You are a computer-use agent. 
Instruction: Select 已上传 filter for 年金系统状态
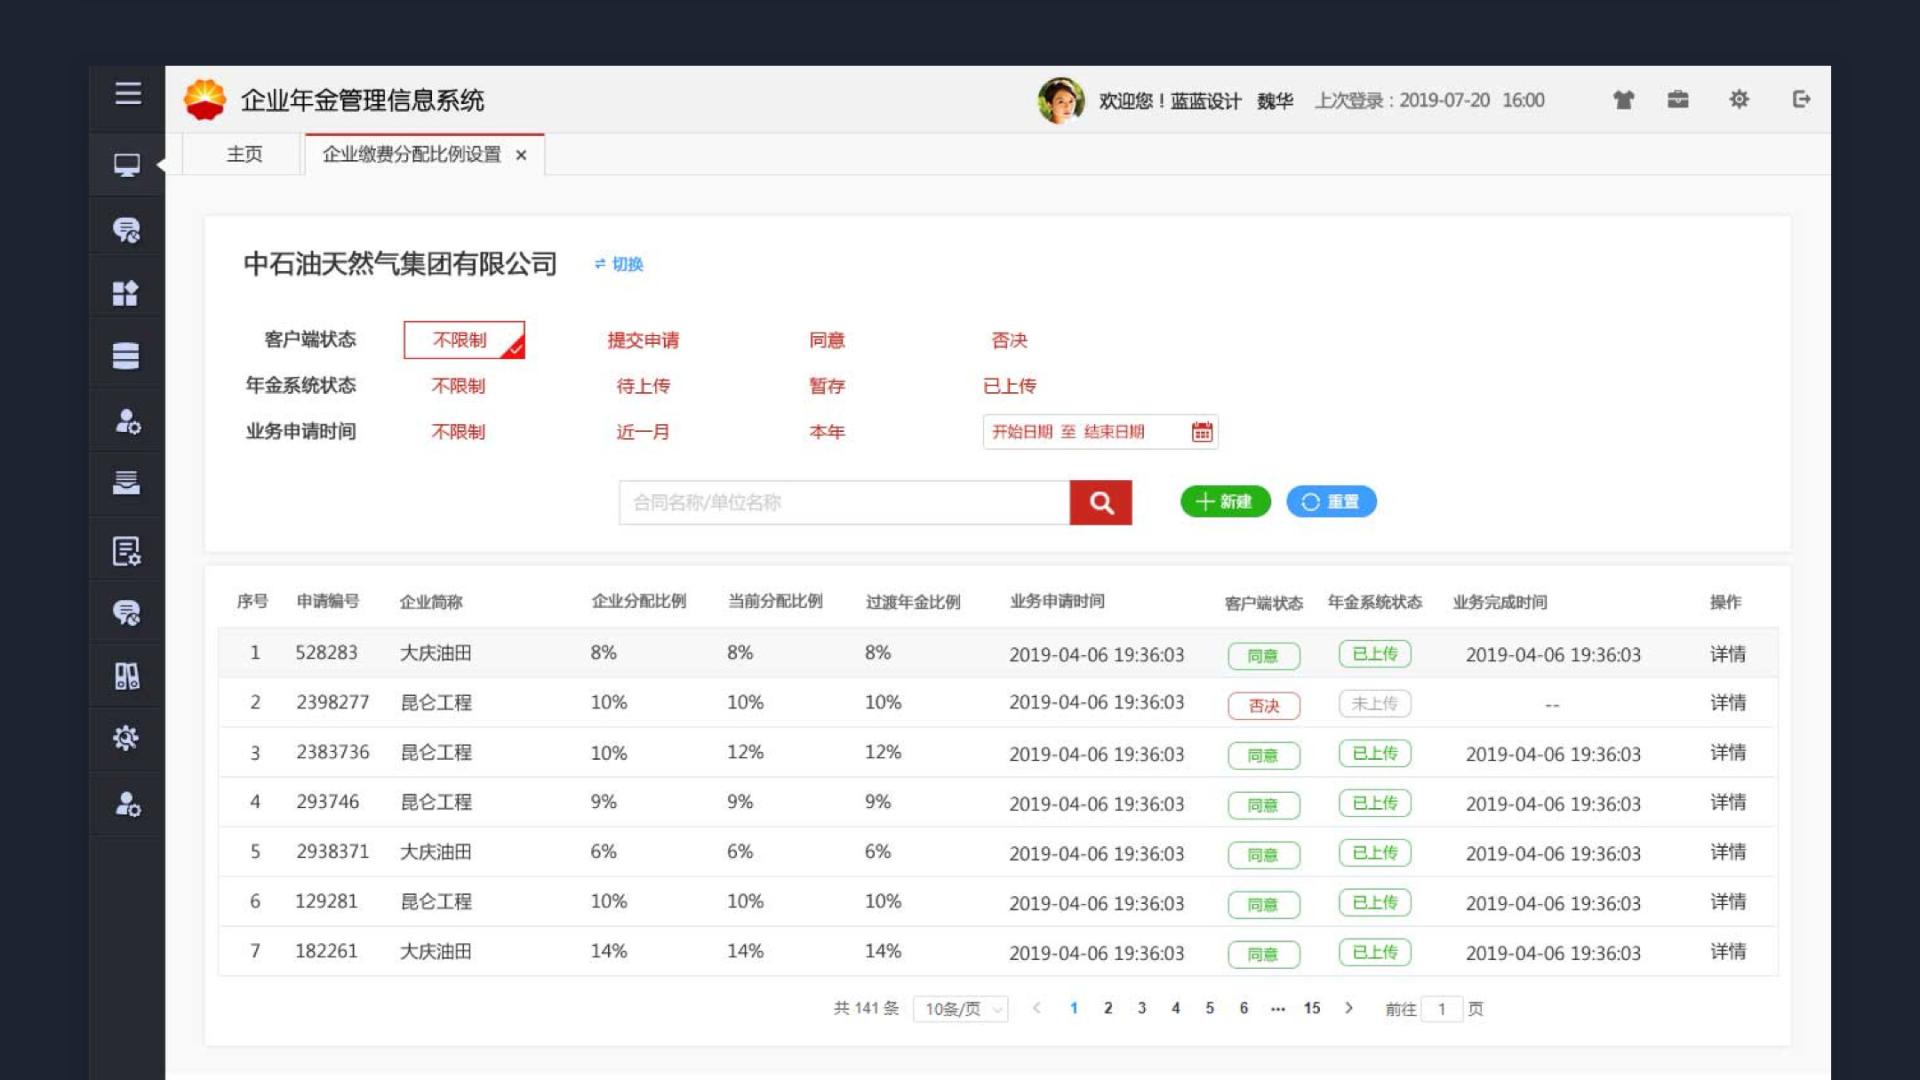pyautogui.click(x=1012, y=386)
